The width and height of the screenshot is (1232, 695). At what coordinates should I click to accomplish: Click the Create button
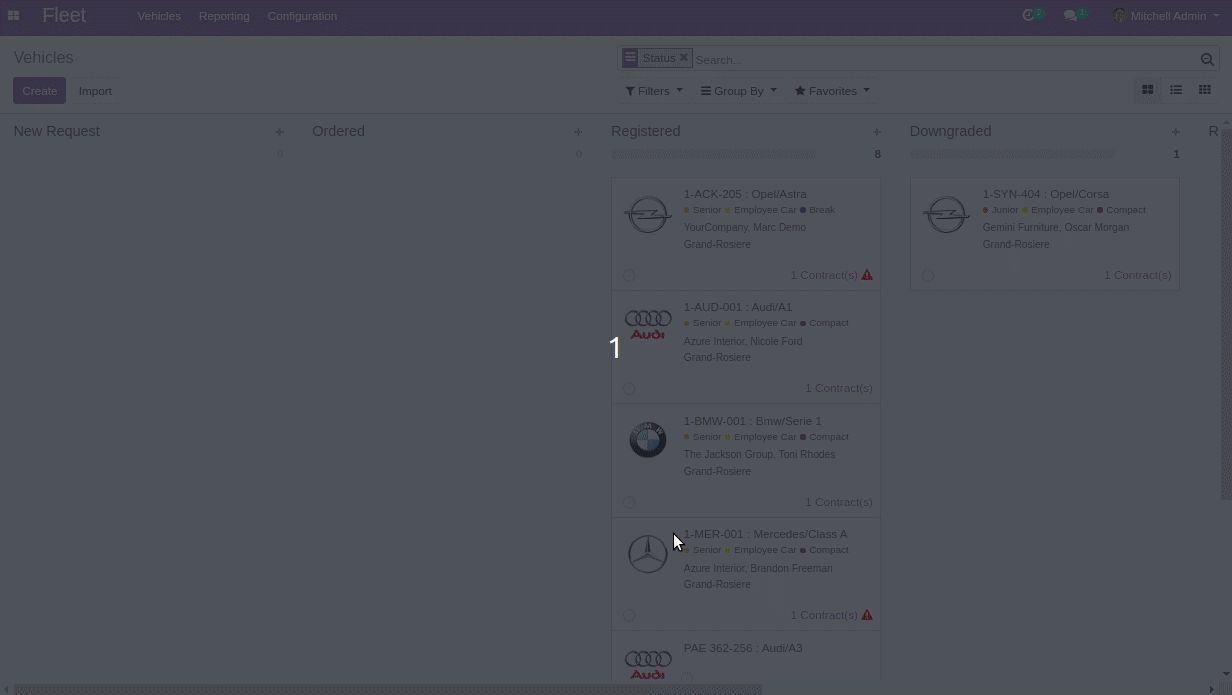click(40, 91)
